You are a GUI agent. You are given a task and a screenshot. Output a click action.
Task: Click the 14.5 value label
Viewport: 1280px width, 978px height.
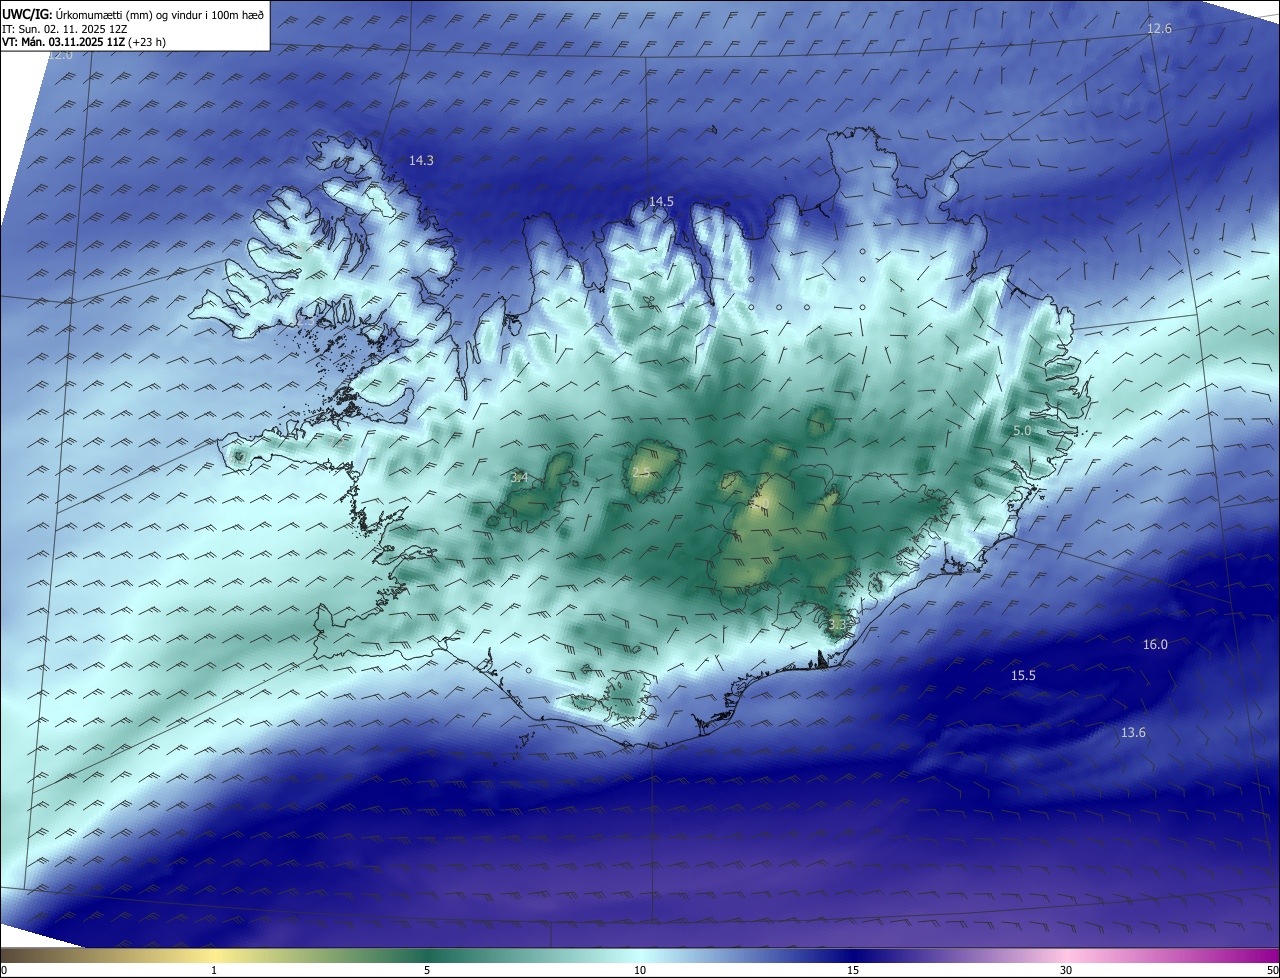tap(661, 201)
